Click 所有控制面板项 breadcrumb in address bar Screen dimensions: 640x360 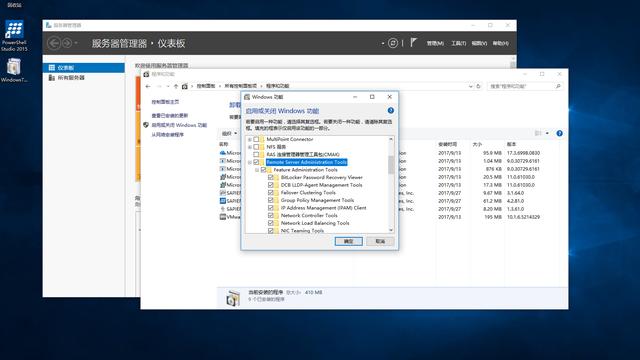[x=241, y=86]
